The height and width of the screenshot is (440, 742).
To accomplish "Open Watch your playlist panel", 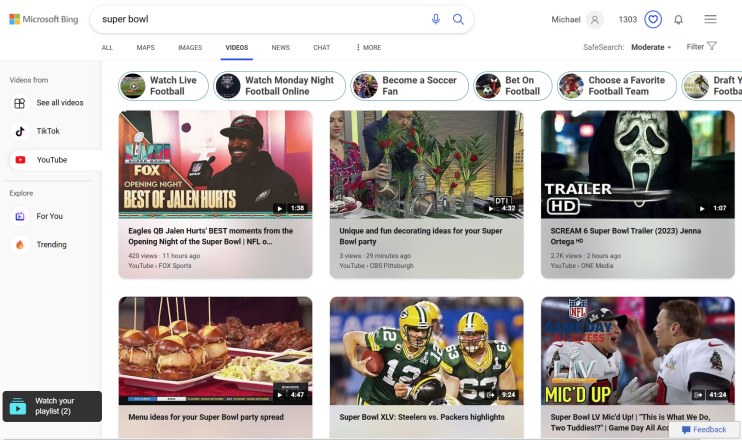I will (x=52, y=406).
